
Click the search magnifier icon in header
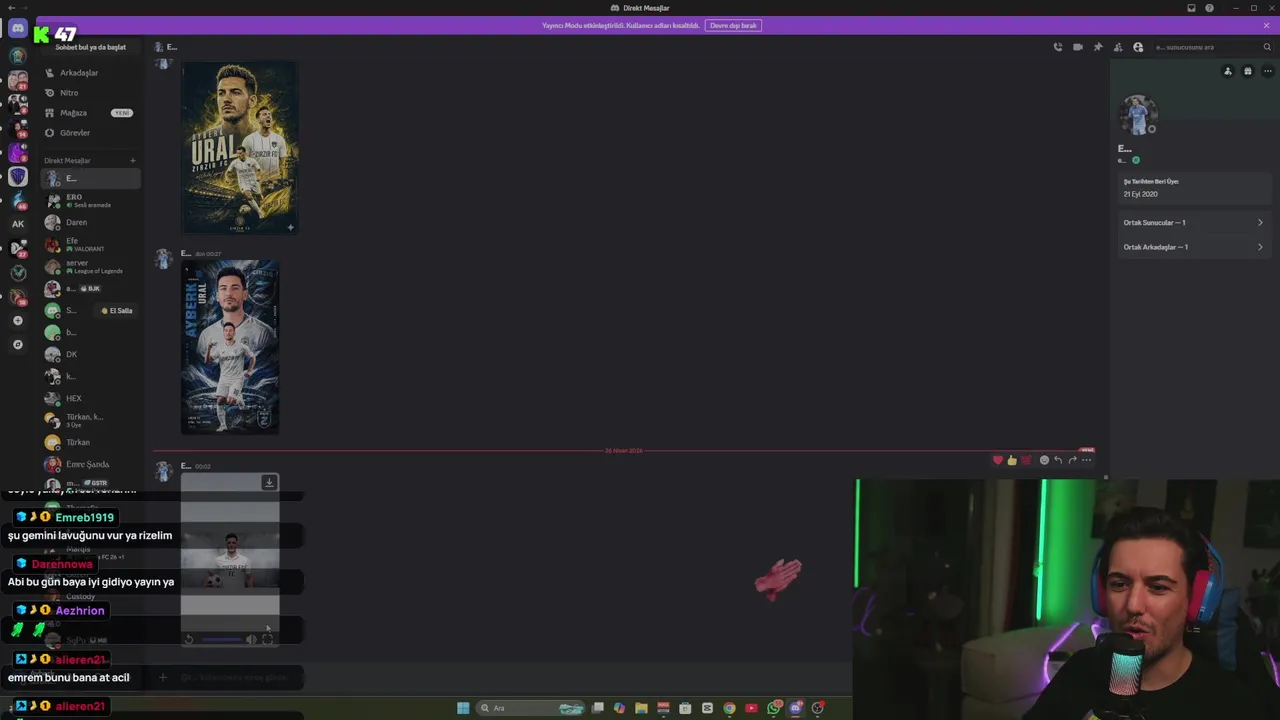pyautogui.click(x=1267, y=47)
